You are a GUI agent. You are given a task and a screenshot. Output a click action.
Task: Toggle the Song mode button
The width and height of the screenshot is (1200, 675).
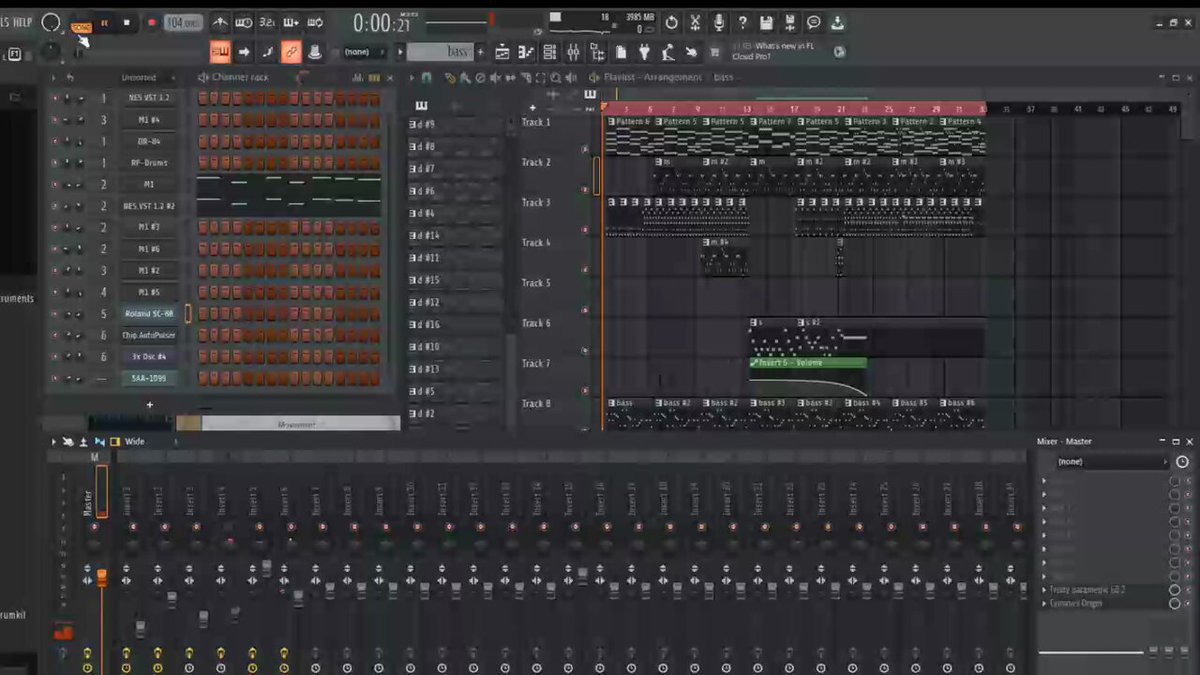tap(81, 22)
